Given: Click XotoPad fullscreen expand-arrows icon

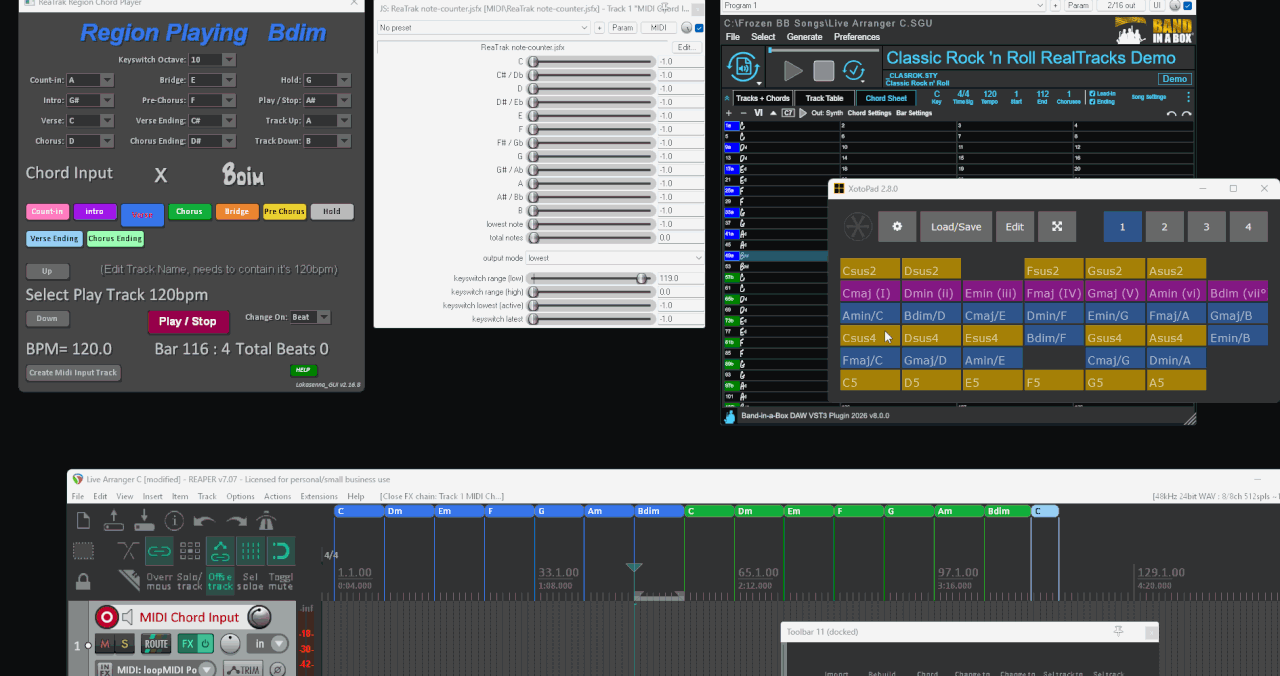Looking at the screenshot, I should click(x=1057, y=227).
